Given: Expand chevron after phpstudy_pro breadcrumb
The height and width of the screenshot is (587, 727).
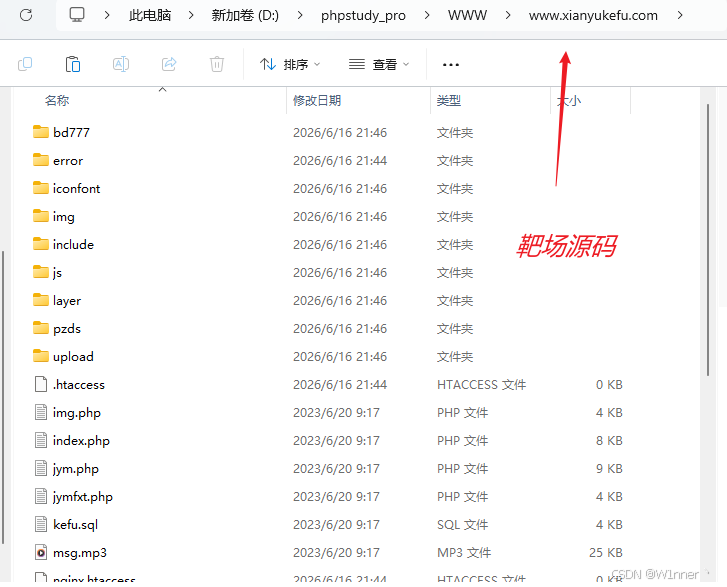Looking at the screenshot, I should (x=427, y=15).
